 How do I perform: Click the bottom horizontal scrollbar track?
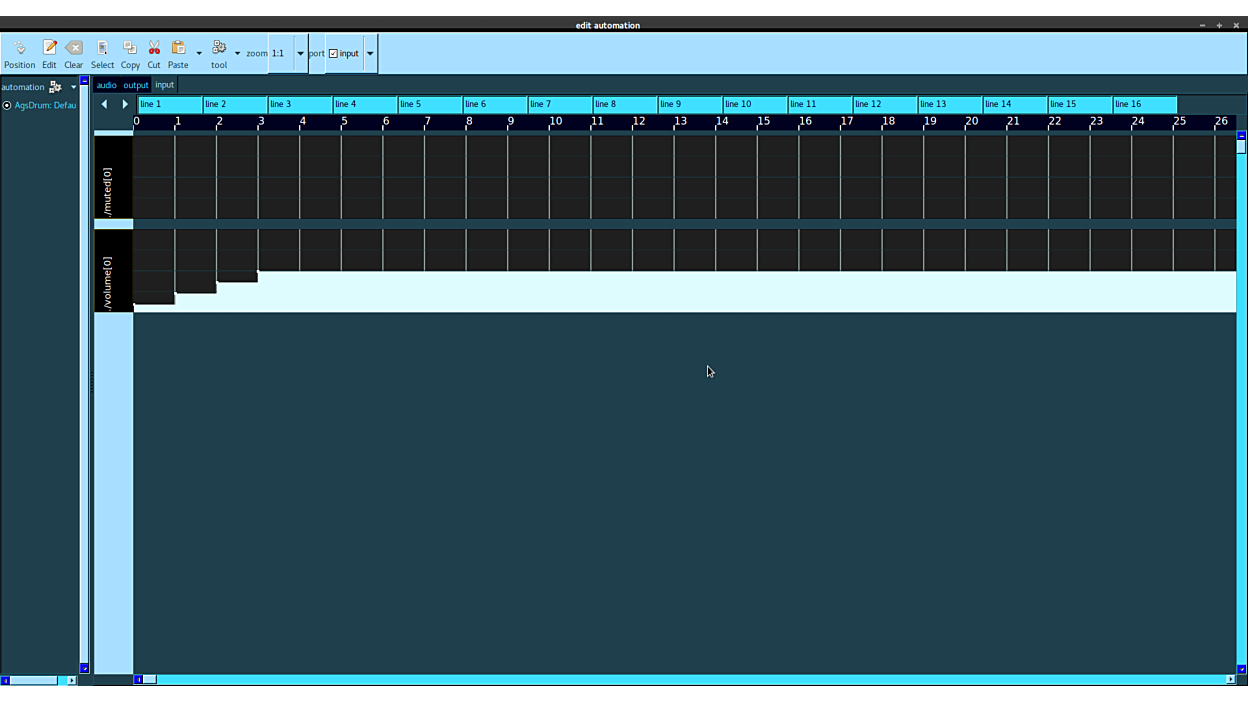[x=690, y=680]
